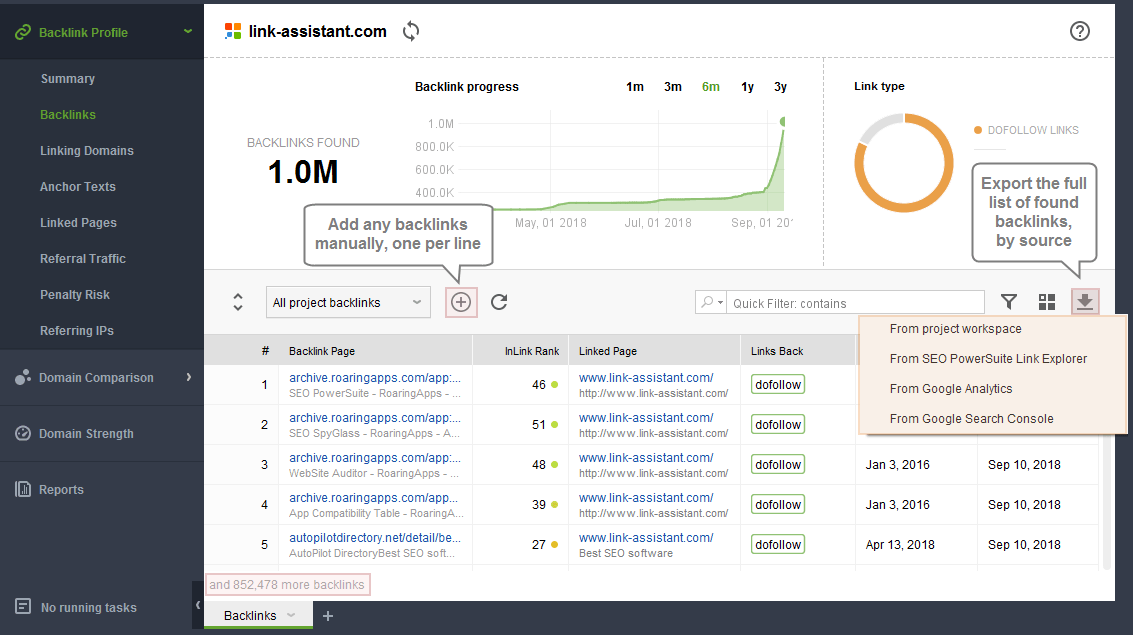Collapse the left sidebar with arrow handle
This screenshot has height=635, width=1133.
tap(198, 605)
